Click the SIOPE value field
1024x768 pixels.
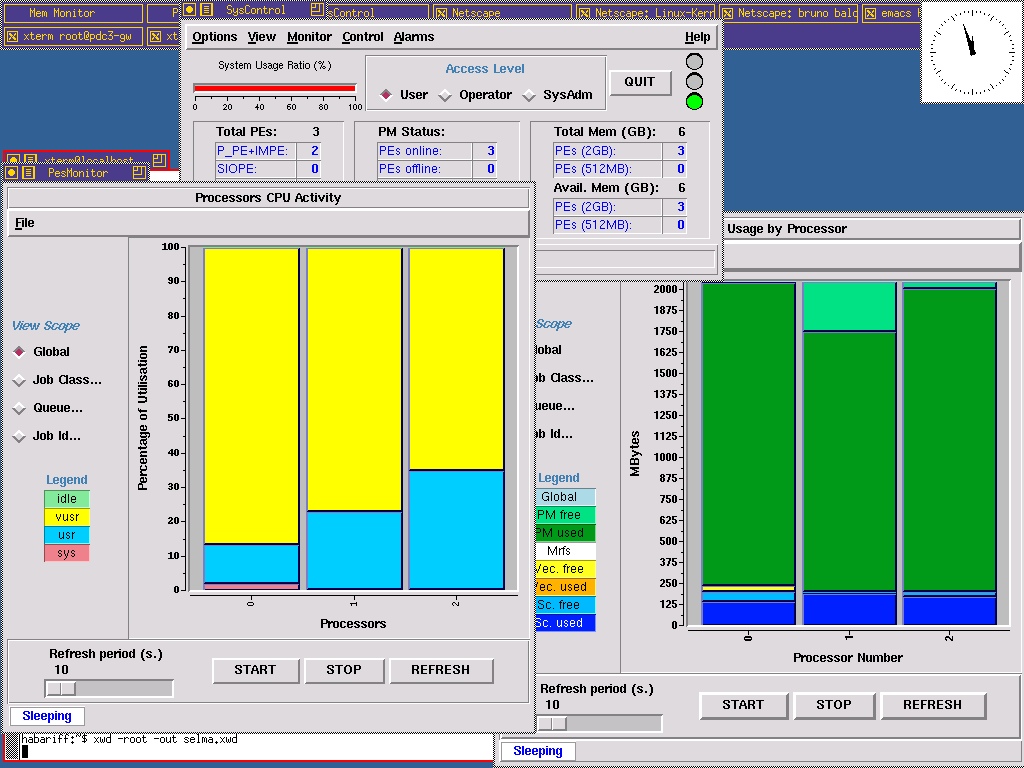click(308, 169)
